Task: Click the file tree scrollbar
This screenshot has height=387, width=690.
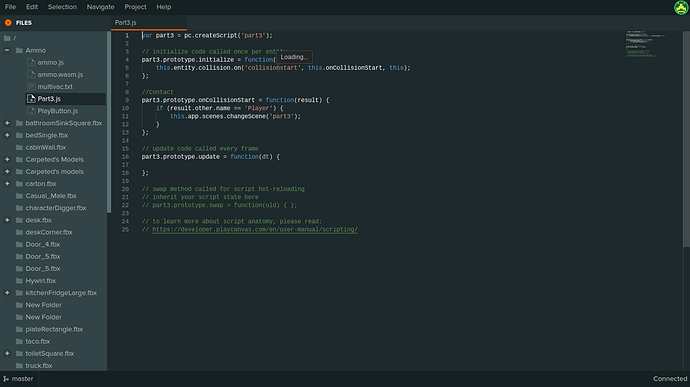Action: pos(109,122)
